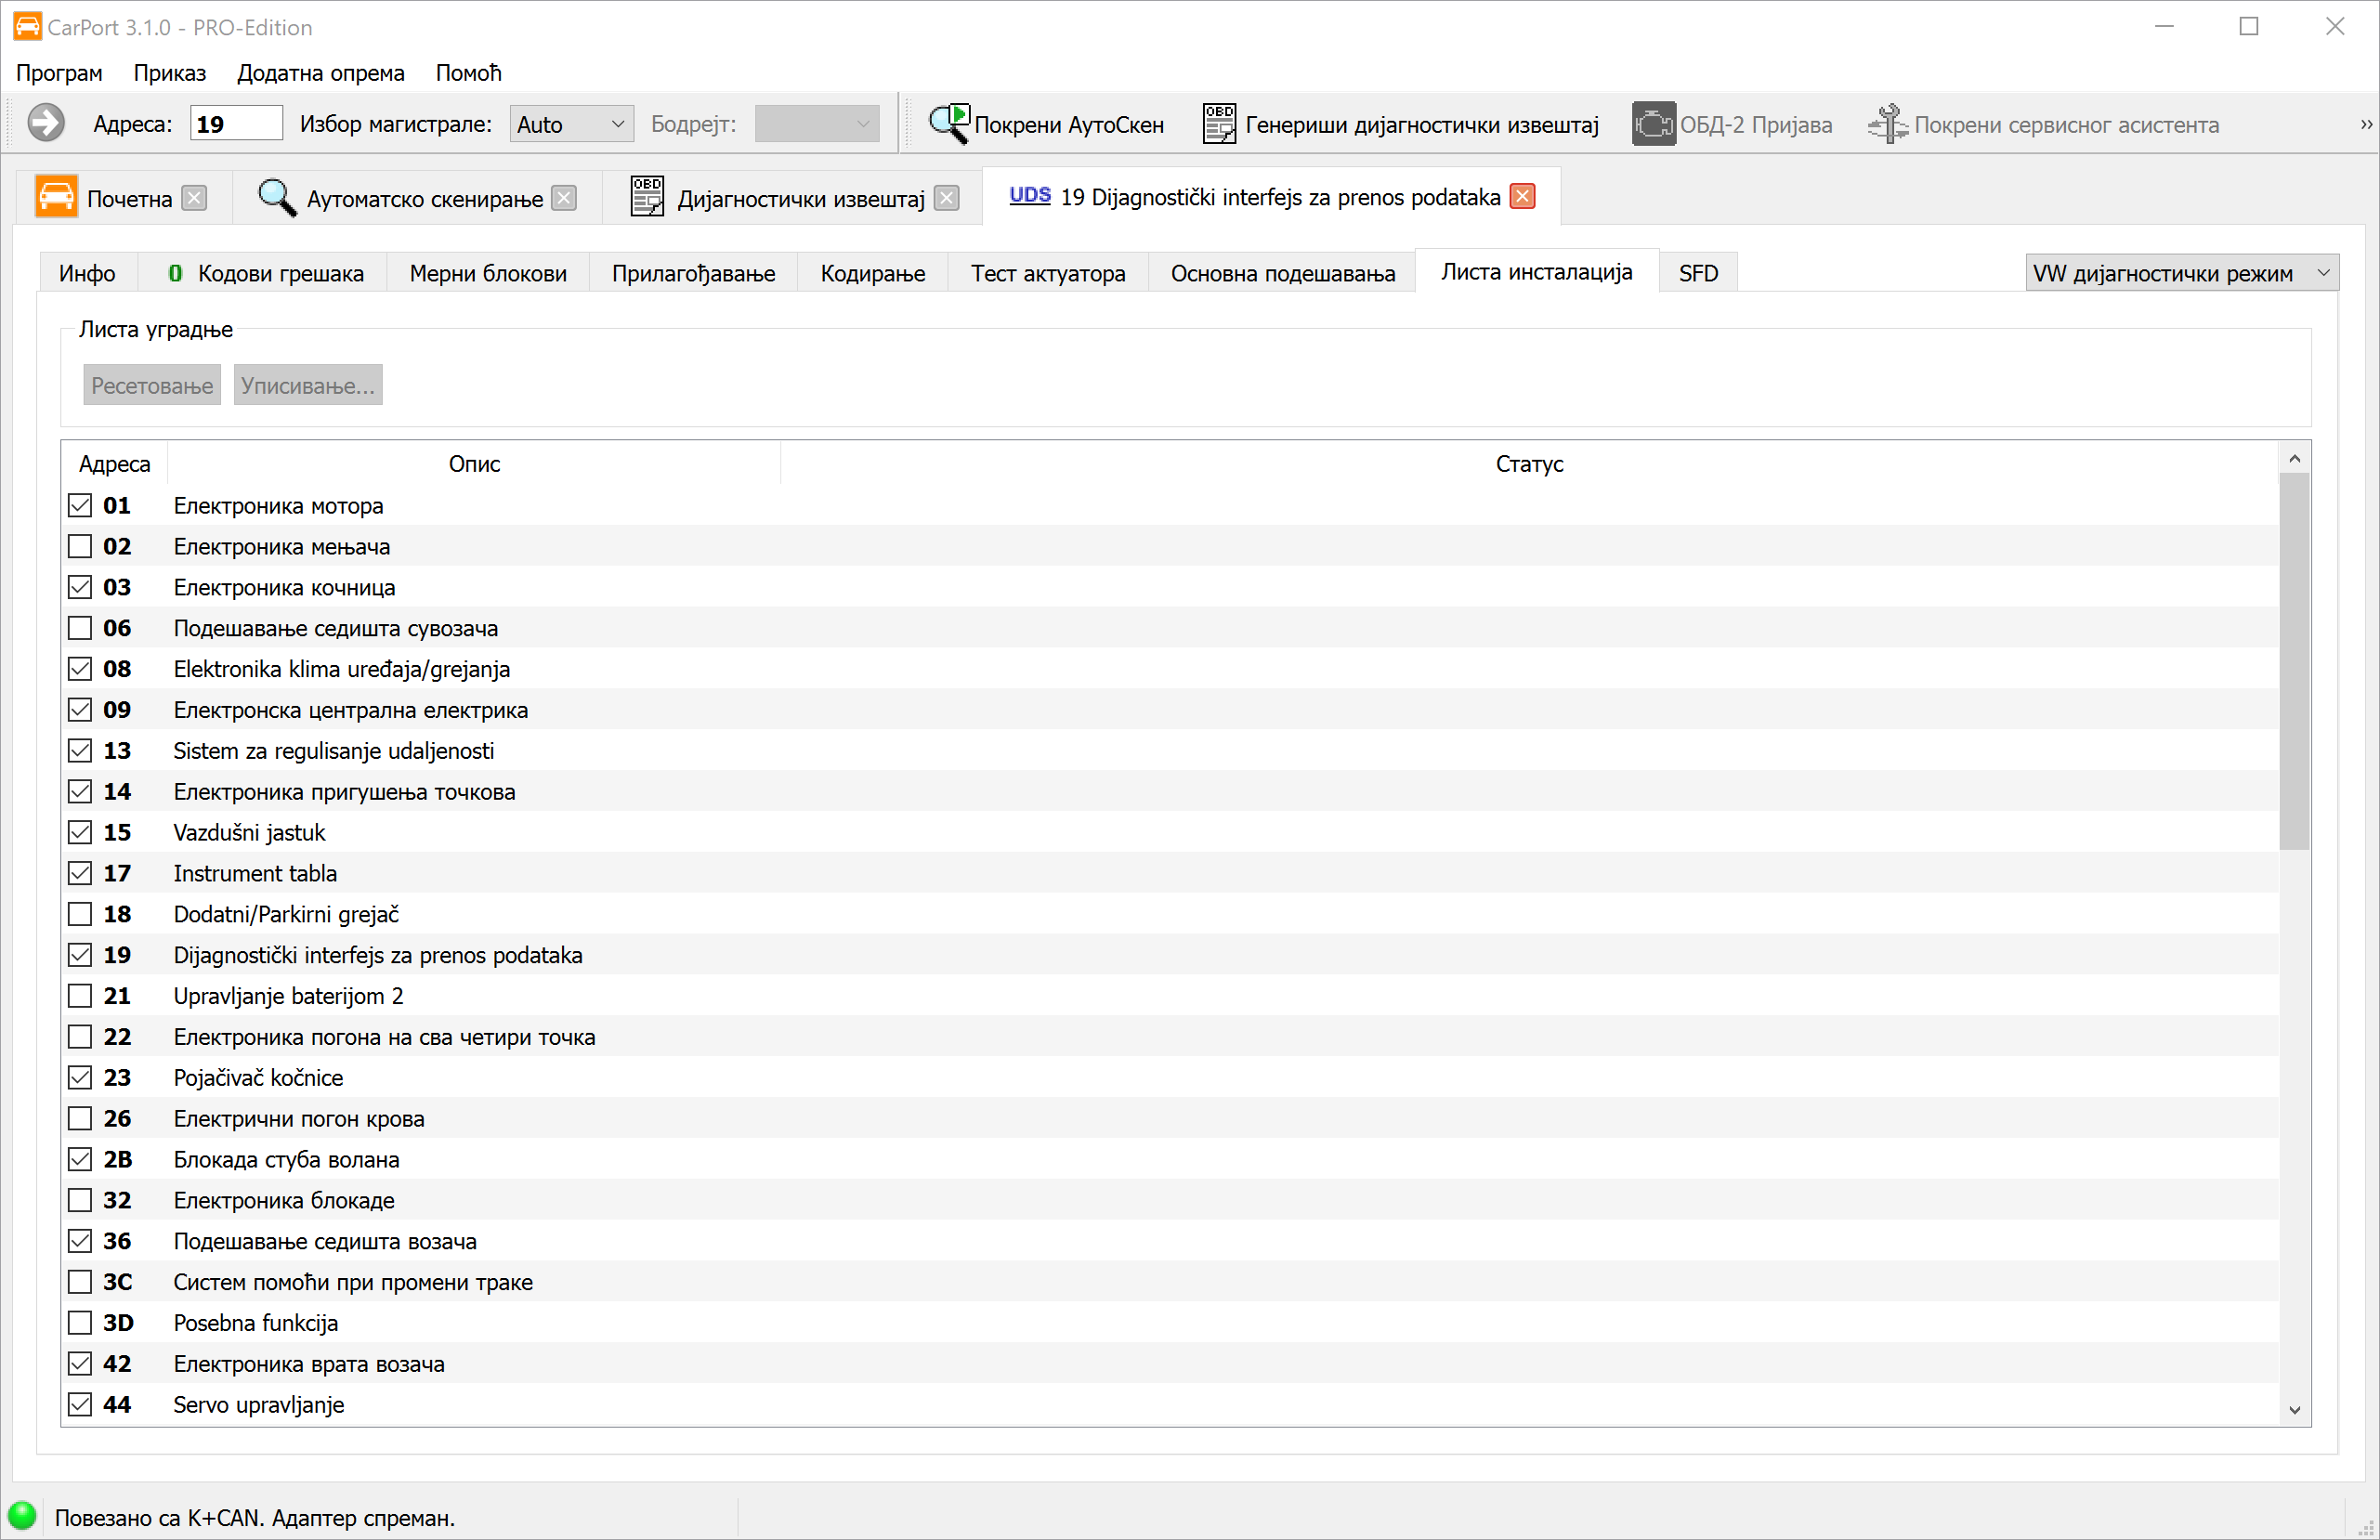Switch to the Кодови грешака tab

tap(265, 273)
